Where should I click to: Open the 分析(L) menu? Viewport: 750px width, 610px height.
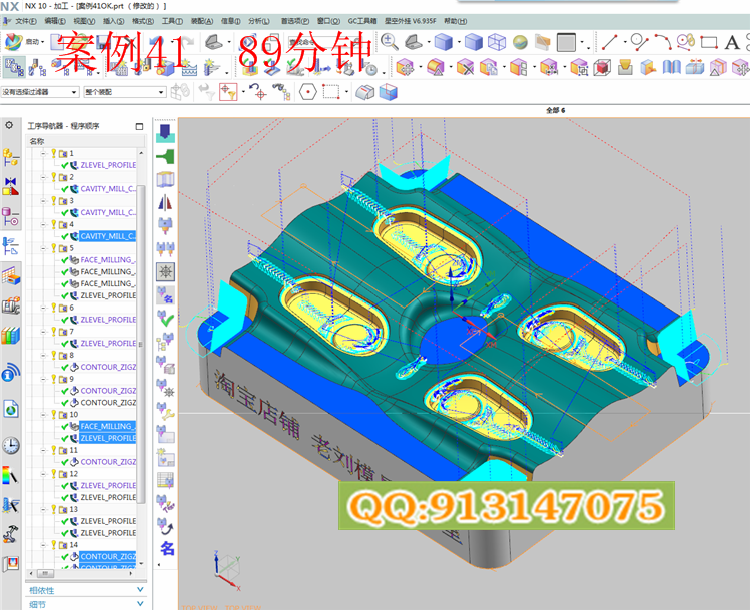click(x=259, y=21)
